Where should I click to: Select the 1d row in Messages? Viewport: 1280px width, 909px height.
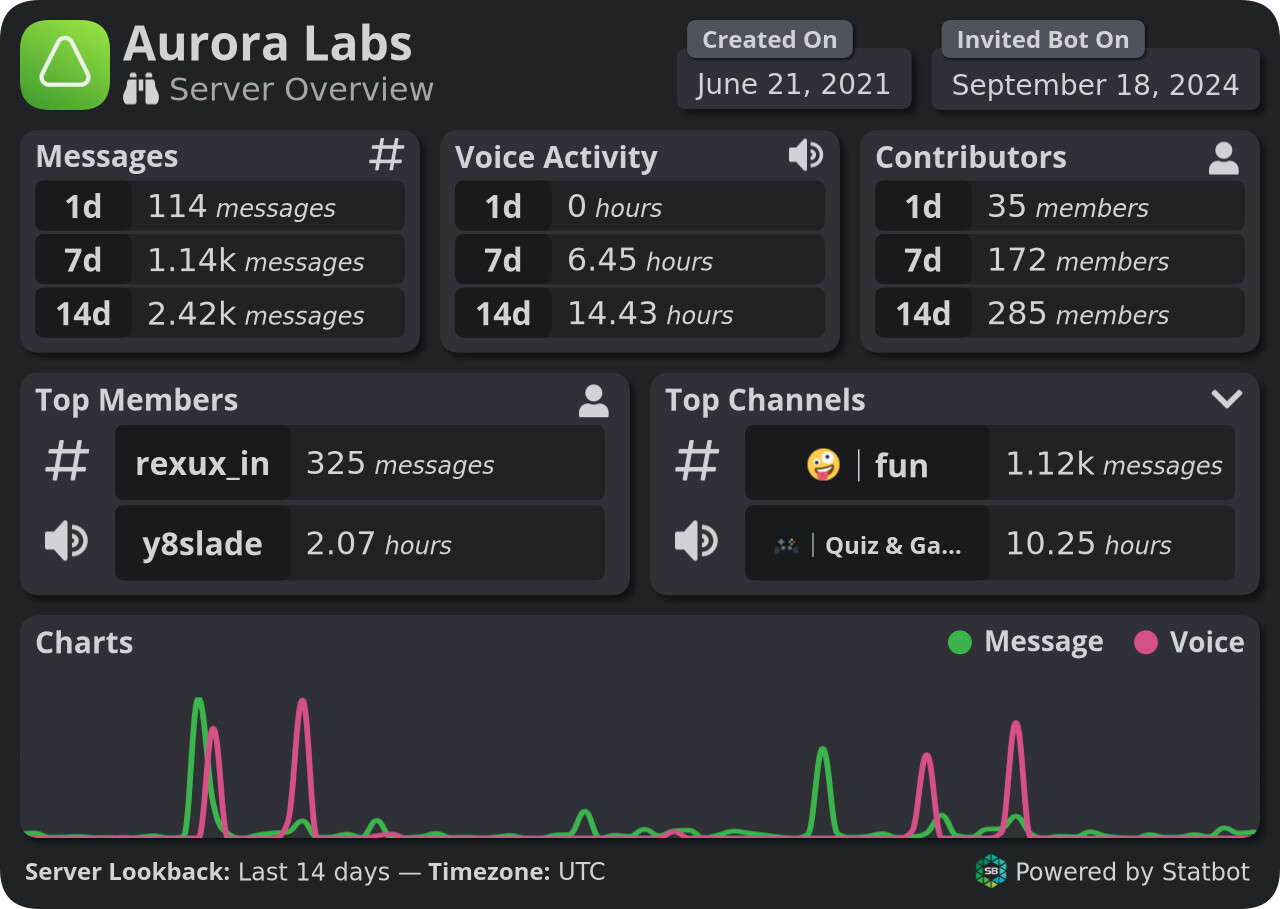220,207
